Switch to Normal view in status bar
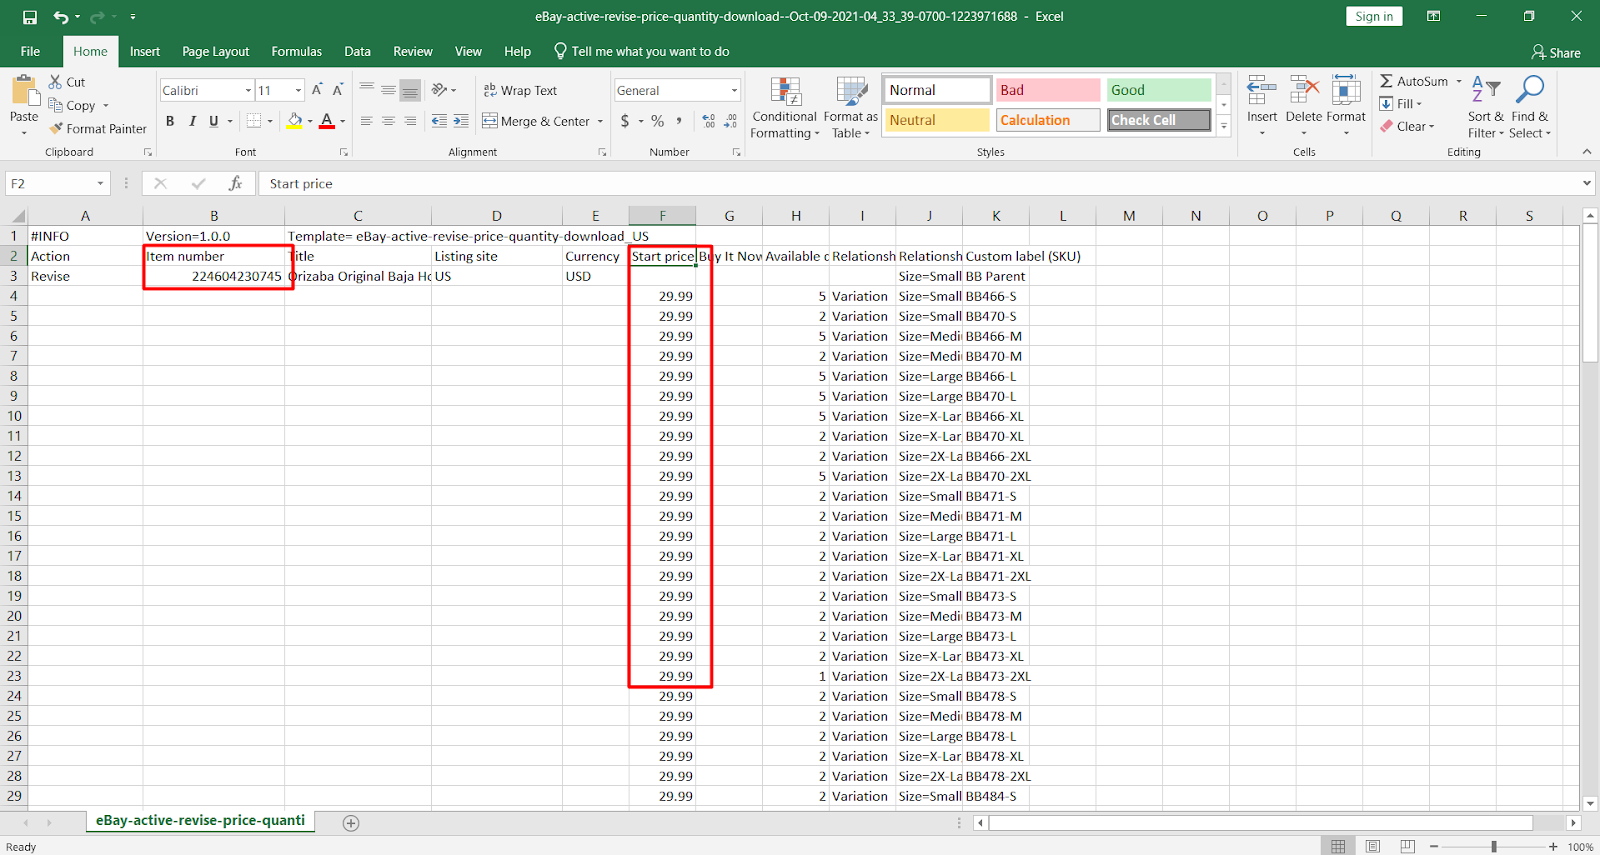 tap(1338, 846)
